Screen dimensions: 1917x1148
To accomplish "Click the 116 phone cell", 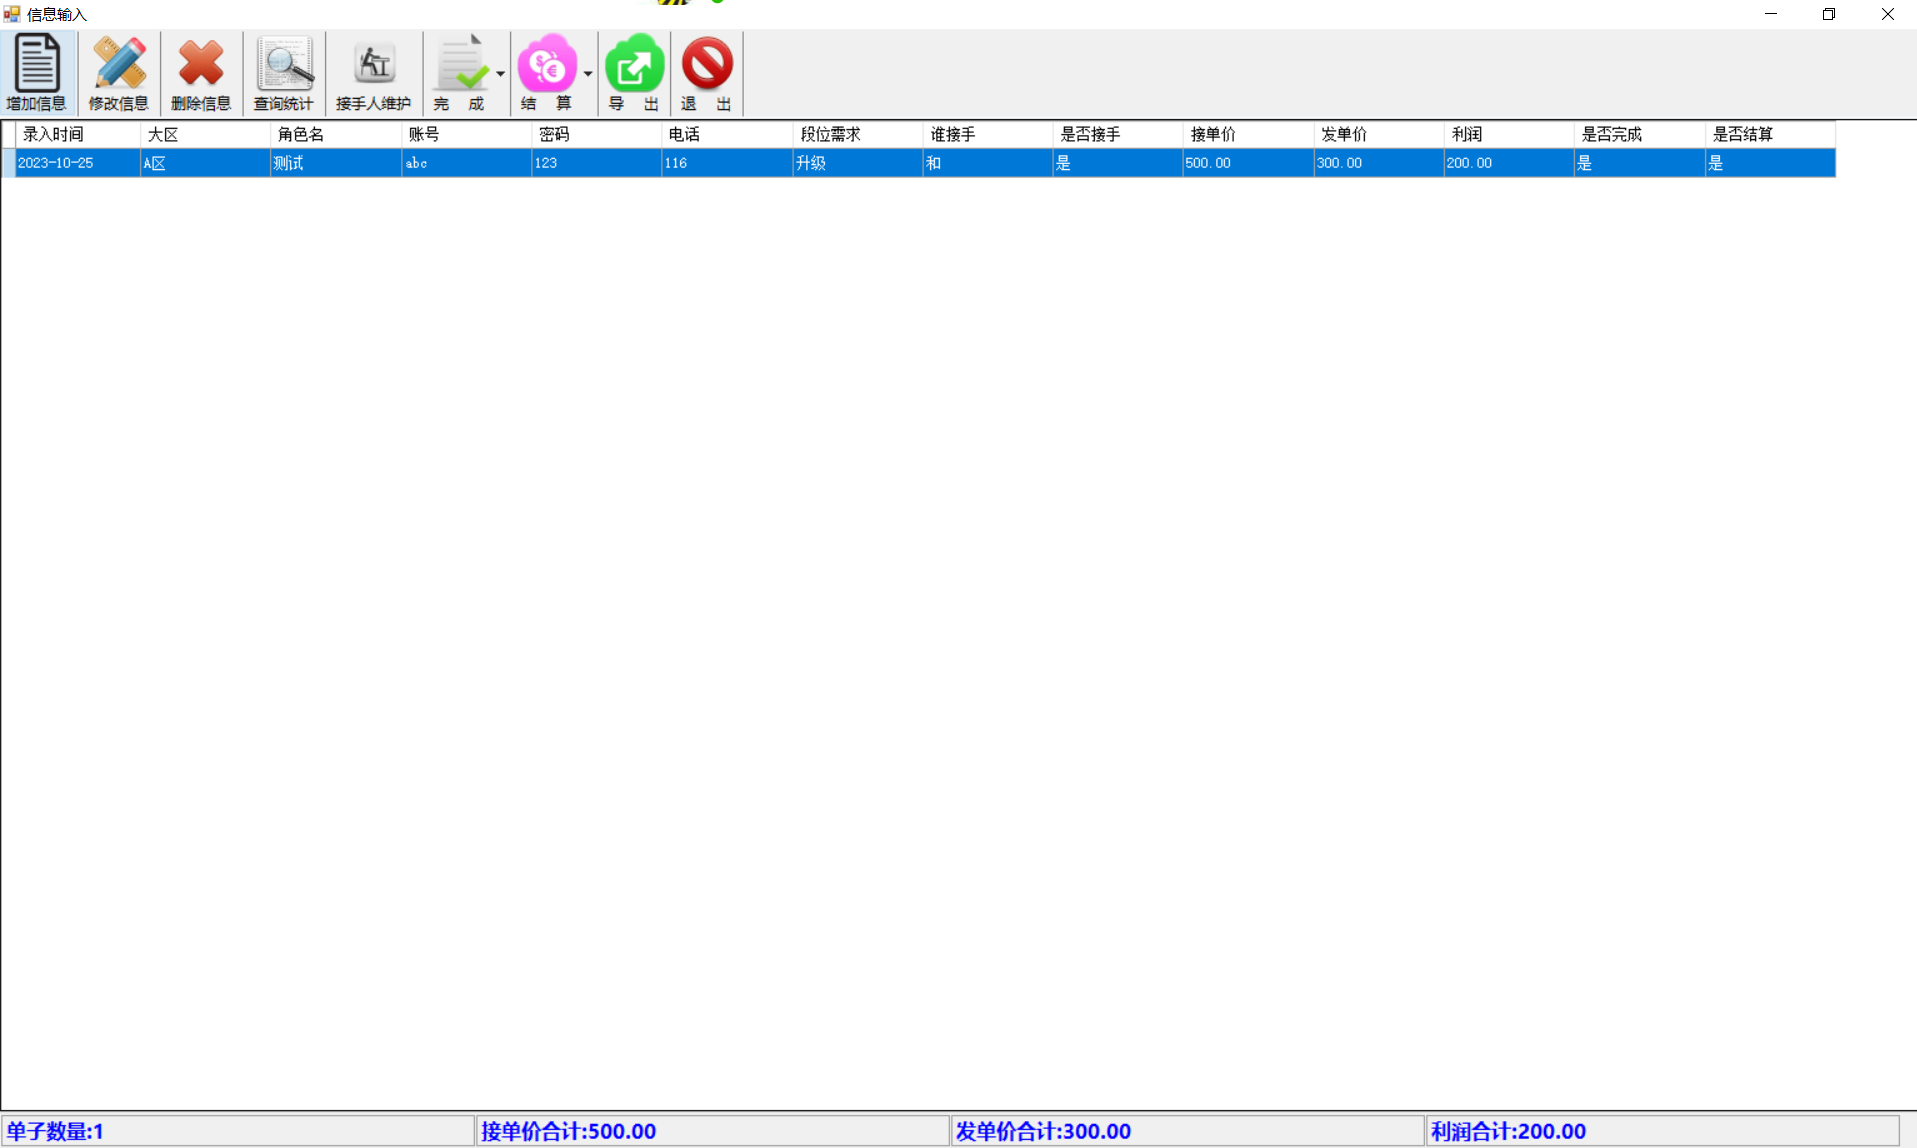I will (x=727, y=163).
